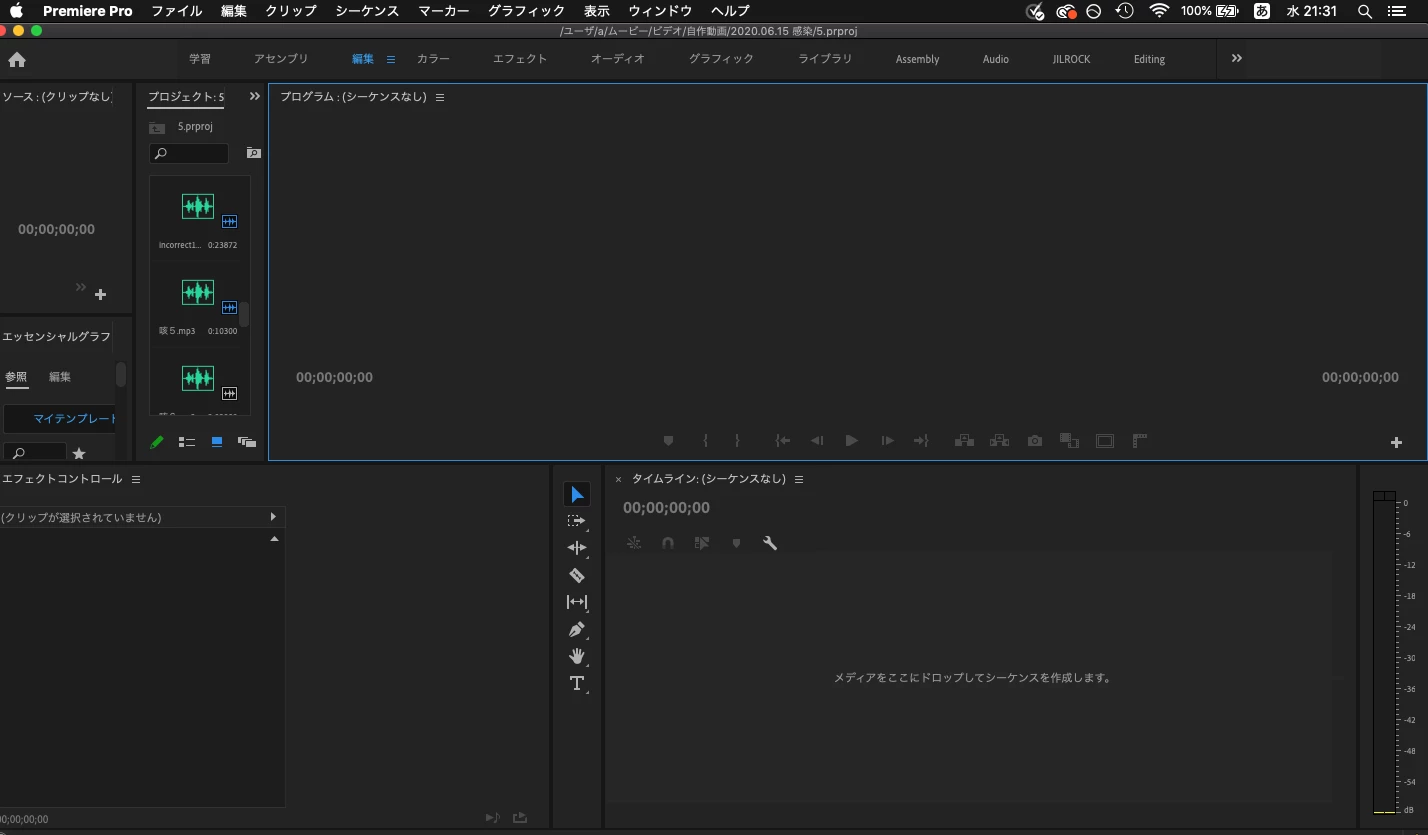Viewport: 1428px width, 835px height.
Task: Add marker in Program monitor
Action: click(x=669, y=441)
